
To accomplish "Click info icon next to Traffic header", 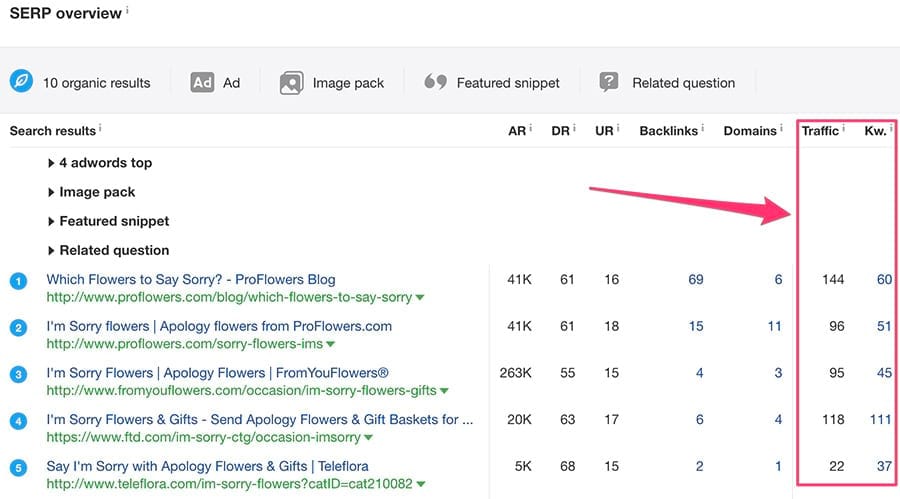I will [x=844, y=129].
